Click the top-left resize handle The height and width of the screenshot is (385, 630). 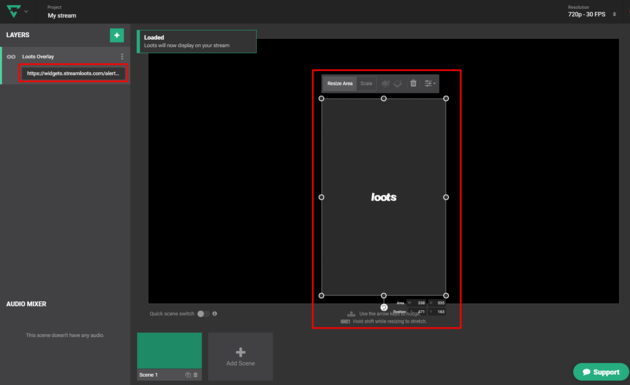[321, 98]
